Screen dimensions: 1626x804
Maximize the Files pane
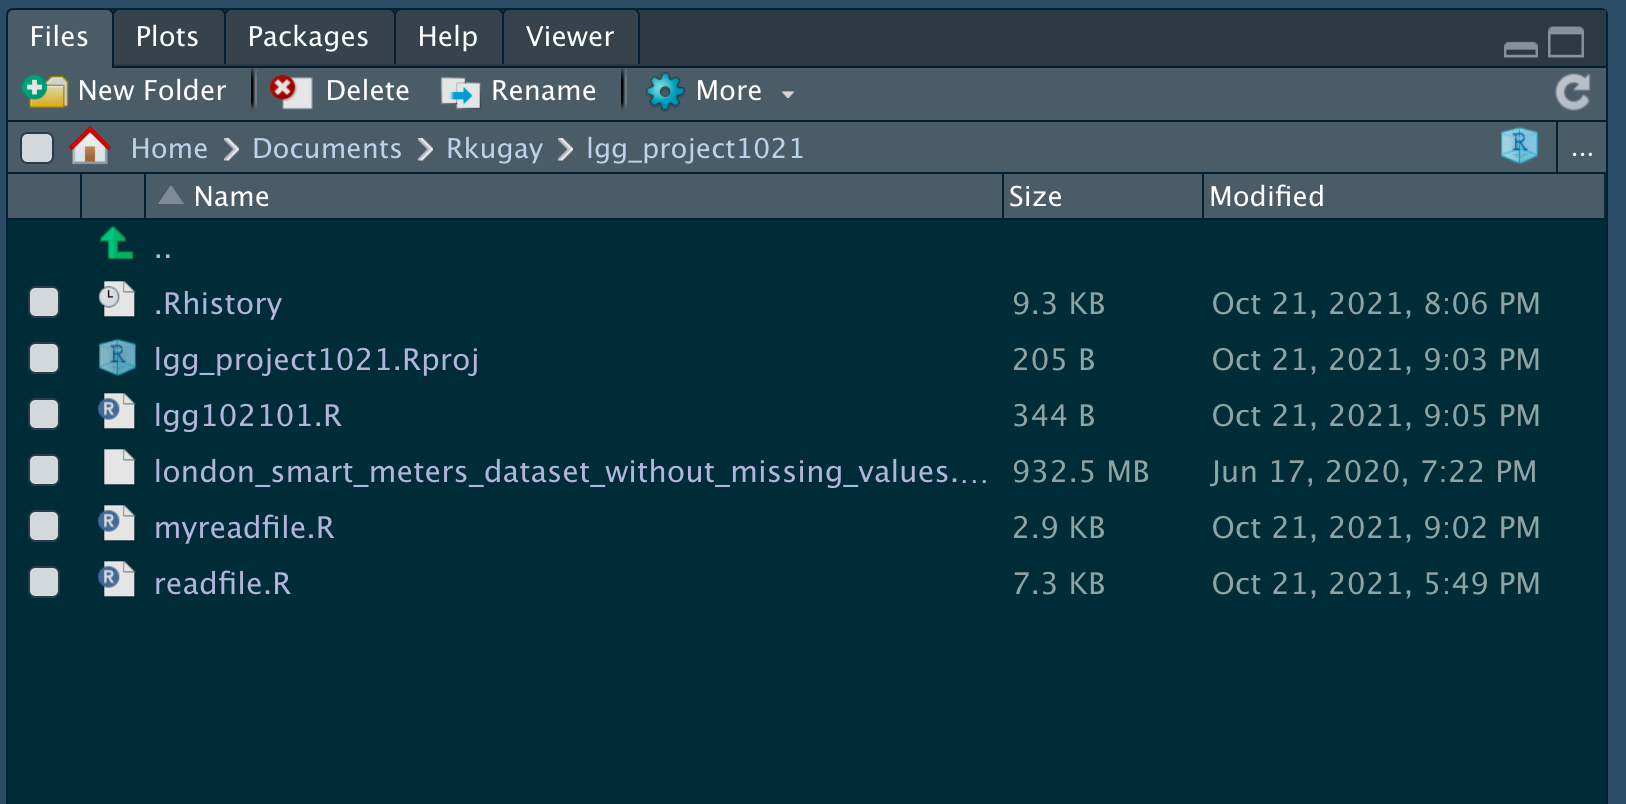(1566, 43)
